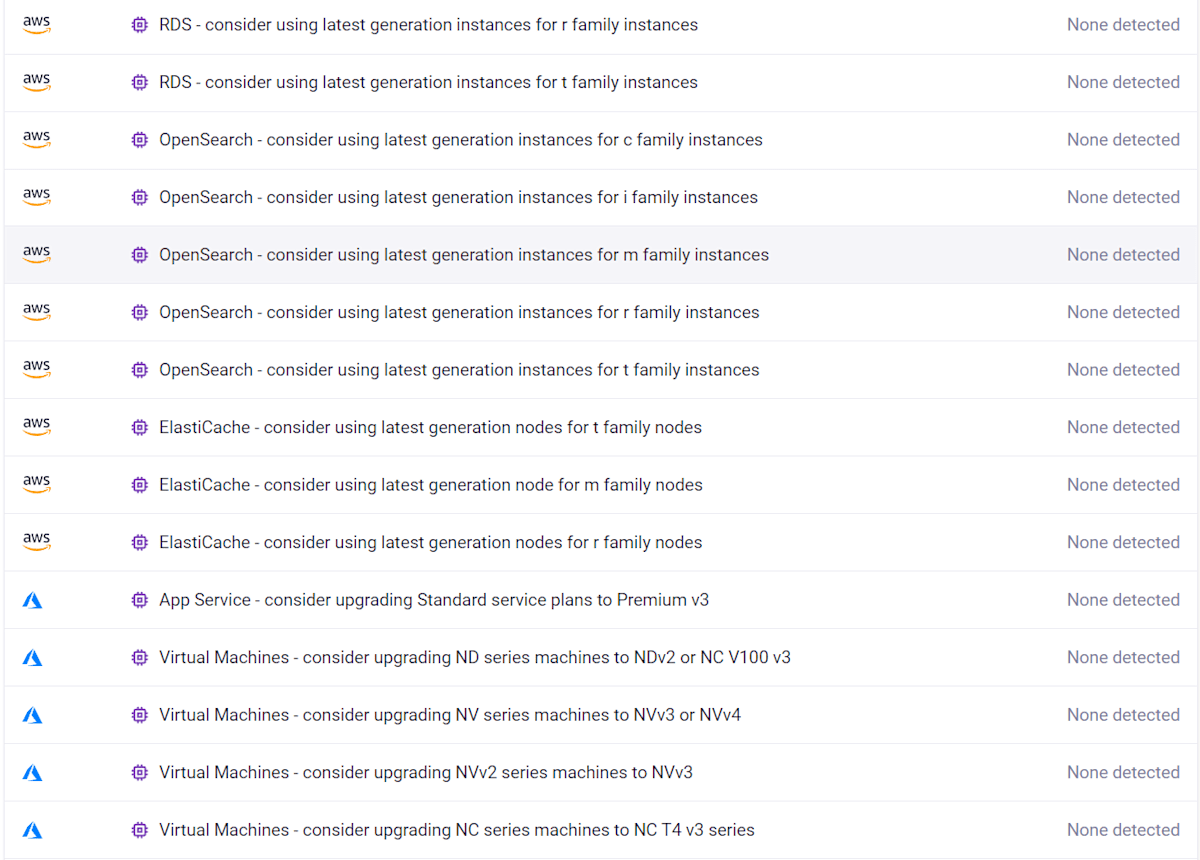This screenshot has height=860, width=1200.
Task: Click the chip icon beside OpenSearch t family
Action: [140, 370]
